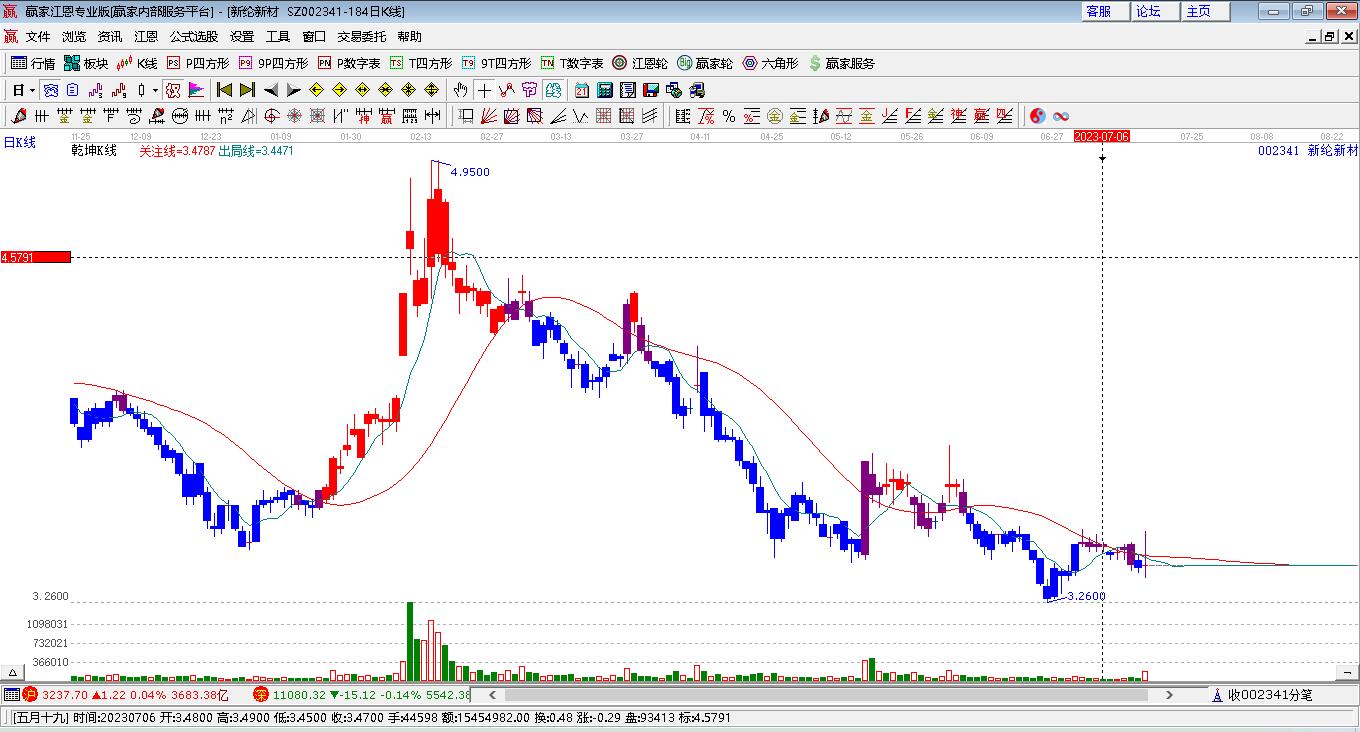Open the 工具 menu
The width and height of the screenshot is (1360, 732).
(x=278, y=37)
